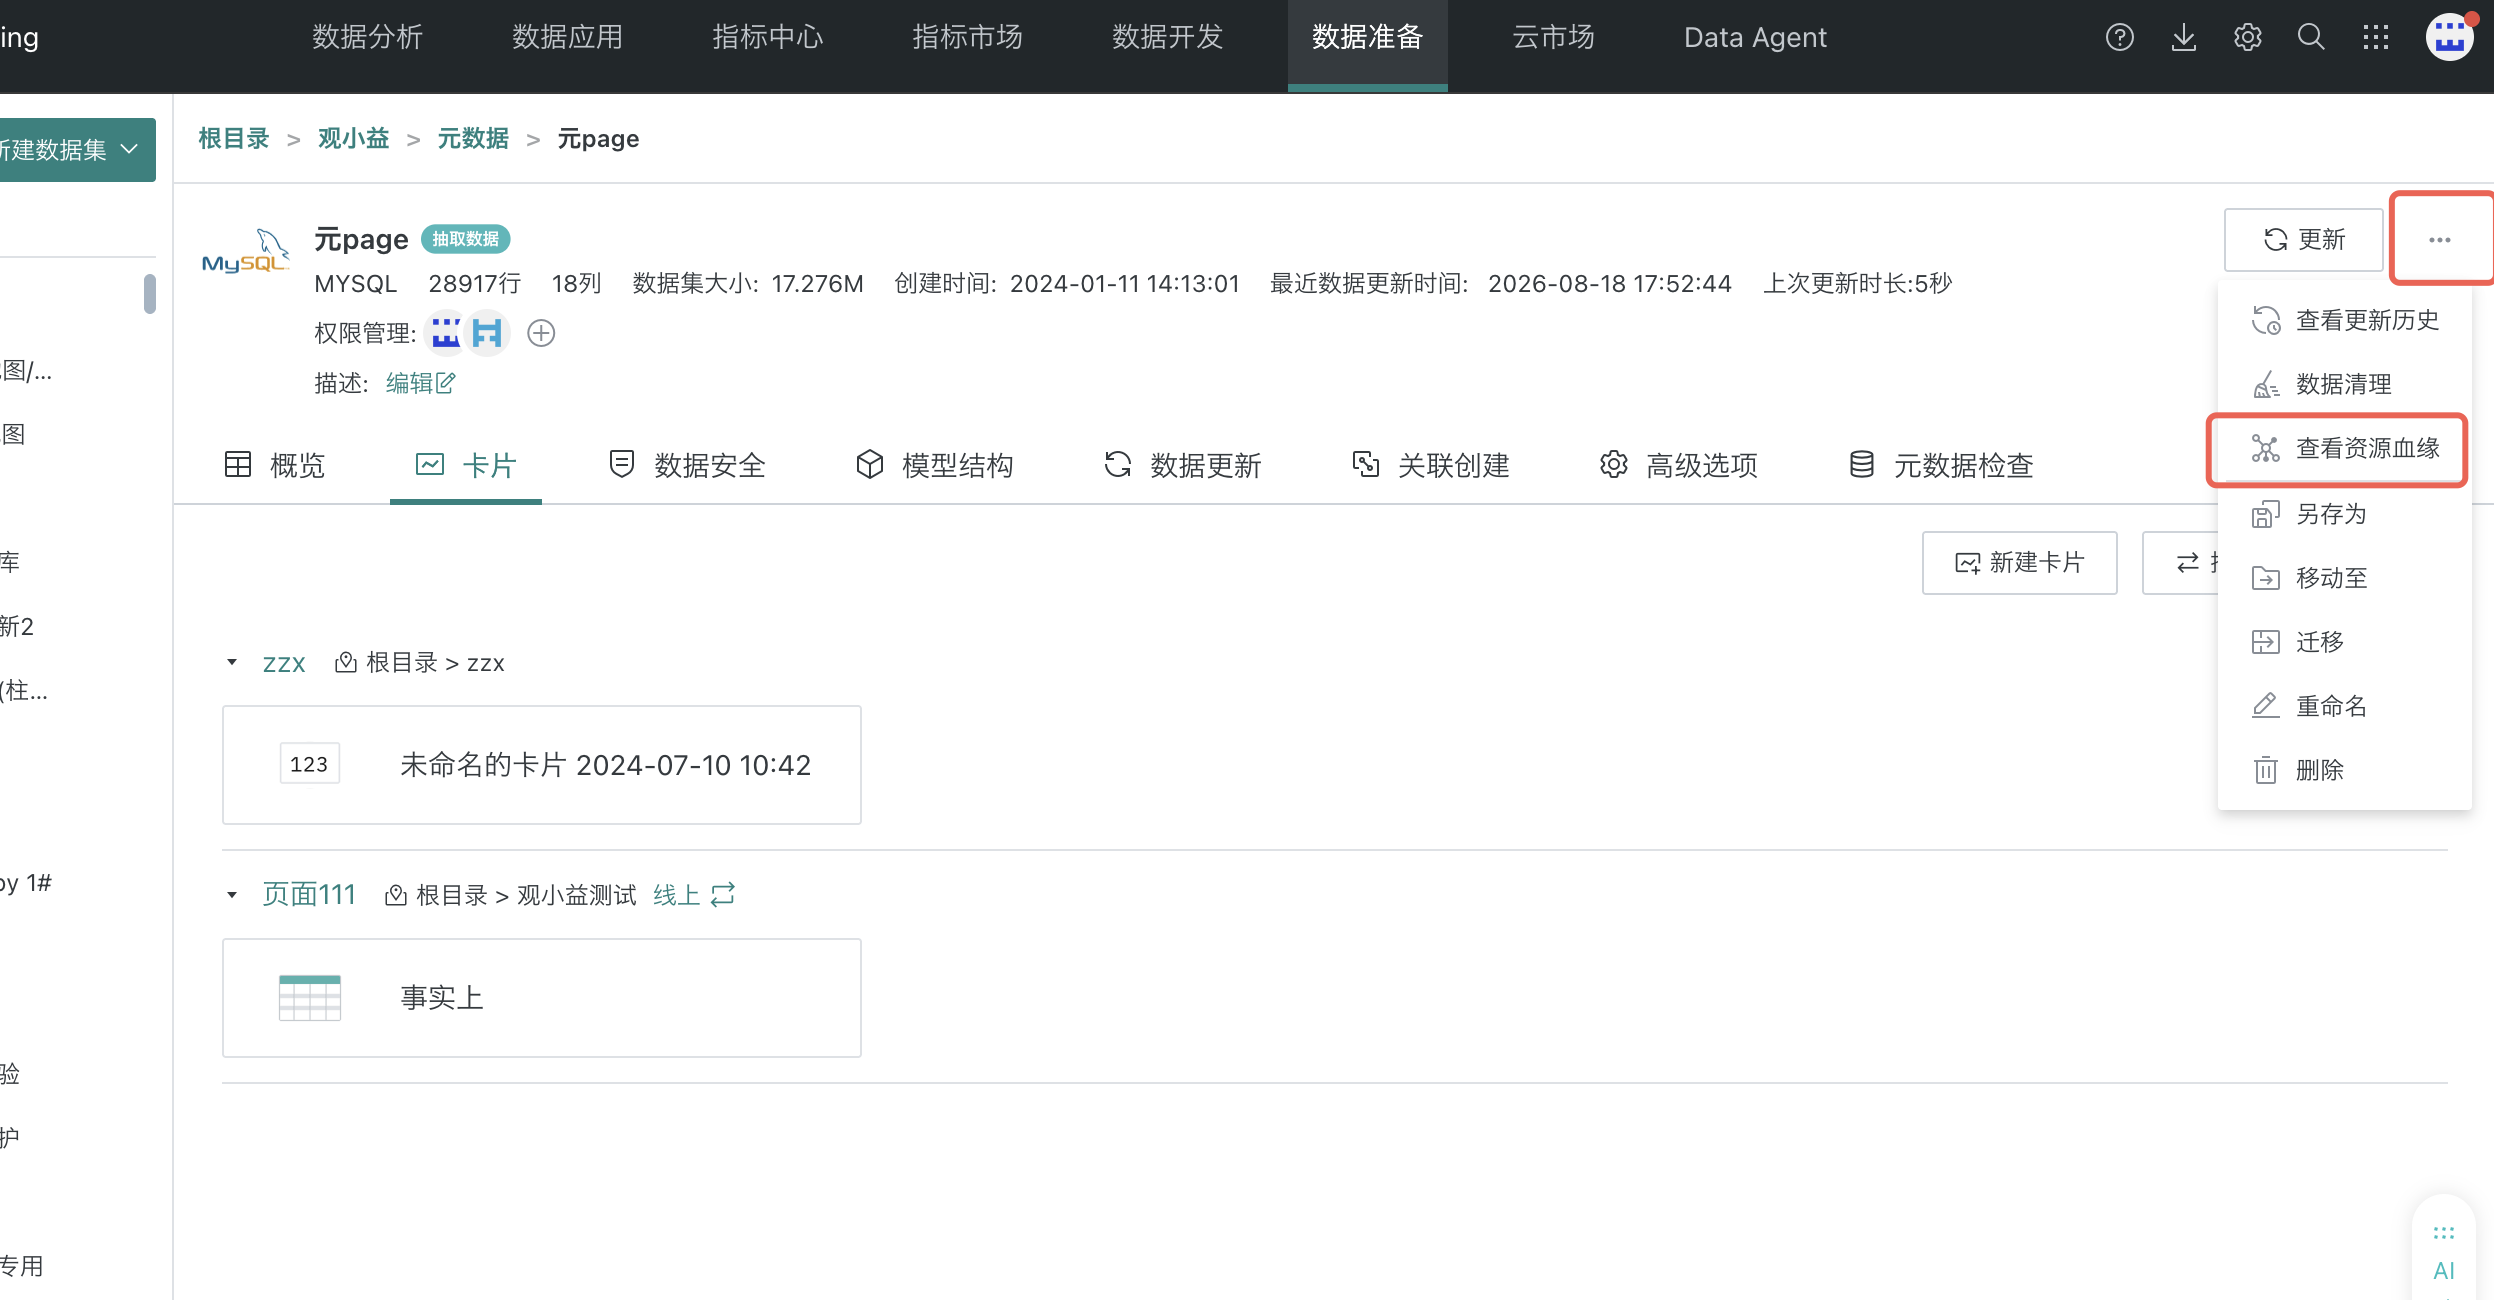2494x1300 pixels.
Task: Open the apps grid icon
Action: tap(2375, 38)
